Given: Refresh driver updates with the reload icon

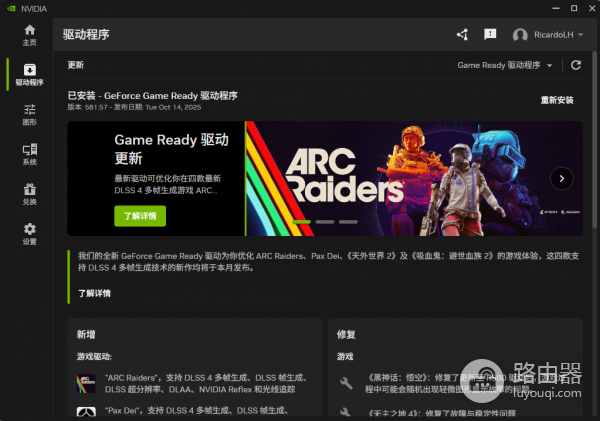Looking at the screenshot, I should 575,65.
